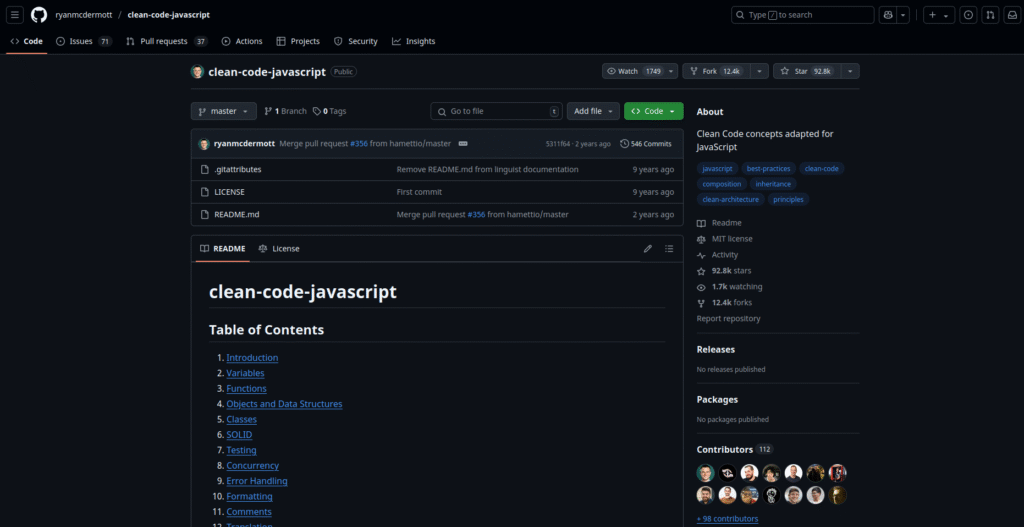Jump to the SOLID section
Image resolution: width=1024 pixels, height=527 pixels.
click(239, 435)
